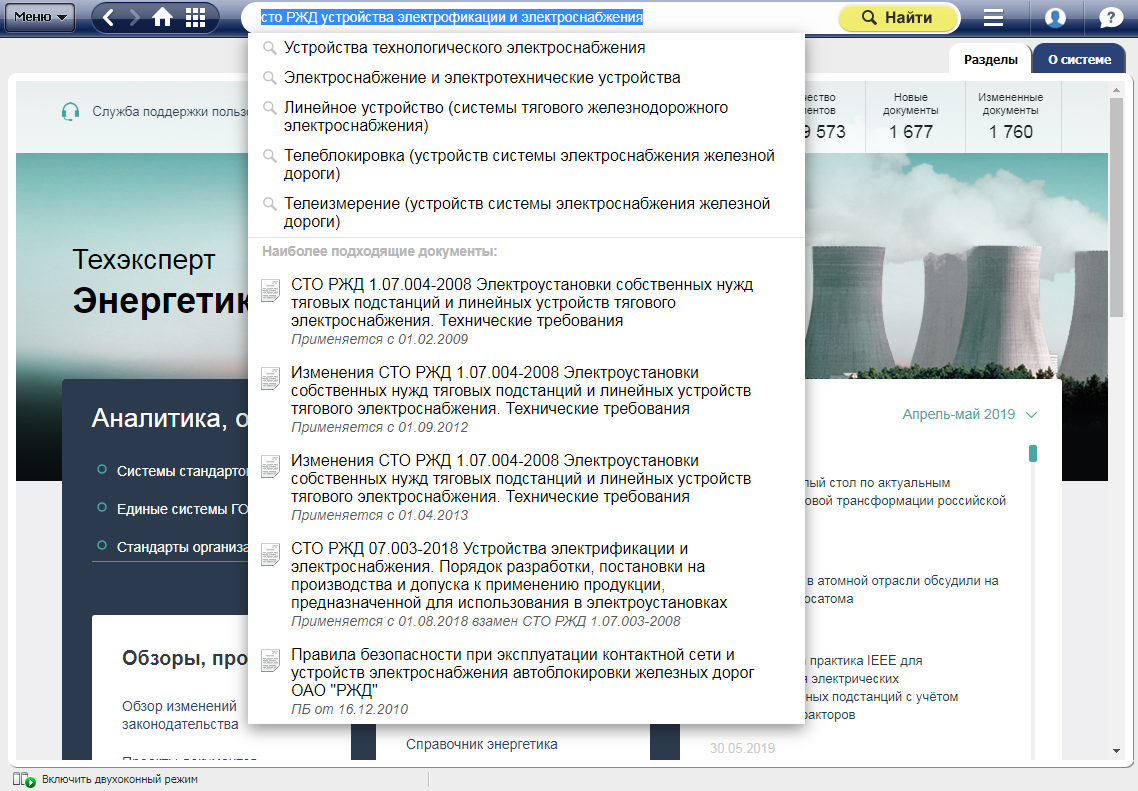Open the sections grid icon
1138x791 pixels.
(195, 17)
